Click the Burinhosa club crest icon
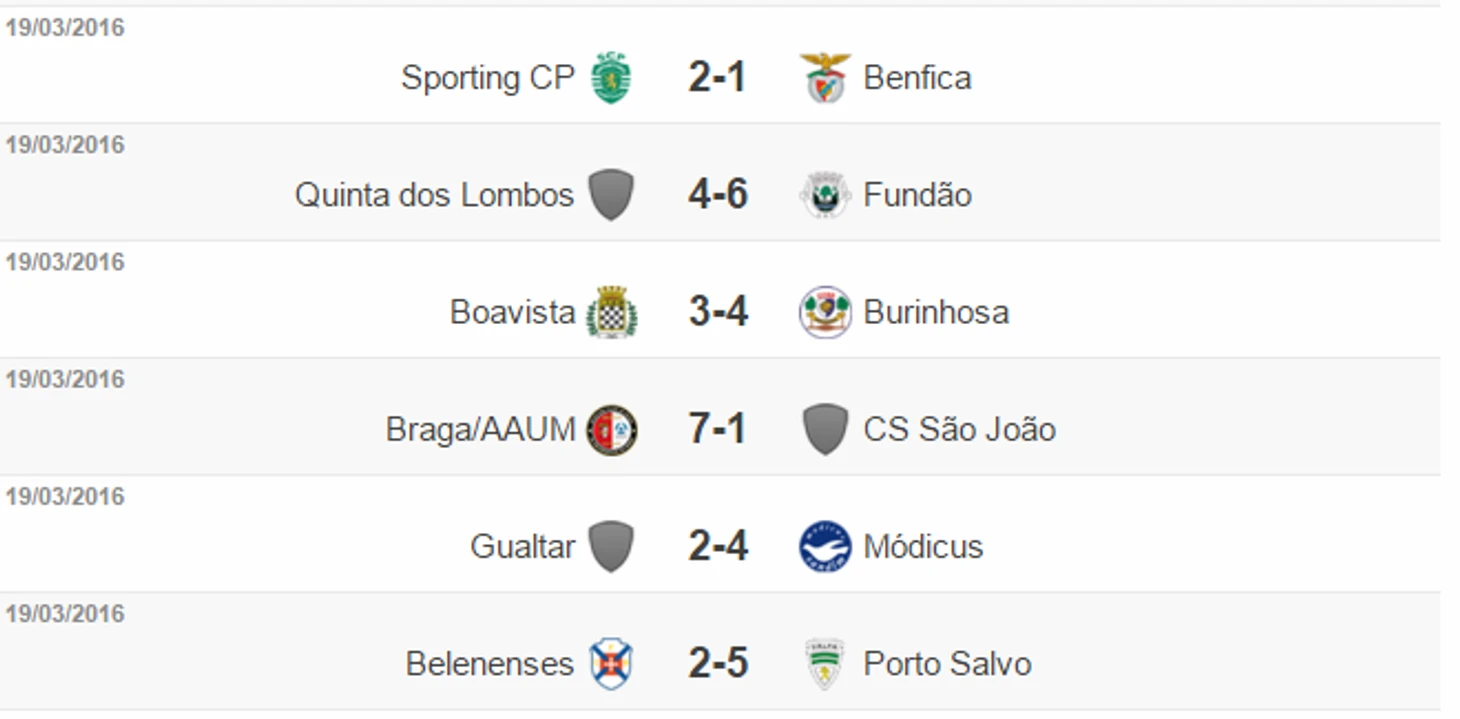Screen dimensions: 1460x719 click(825, 312)
